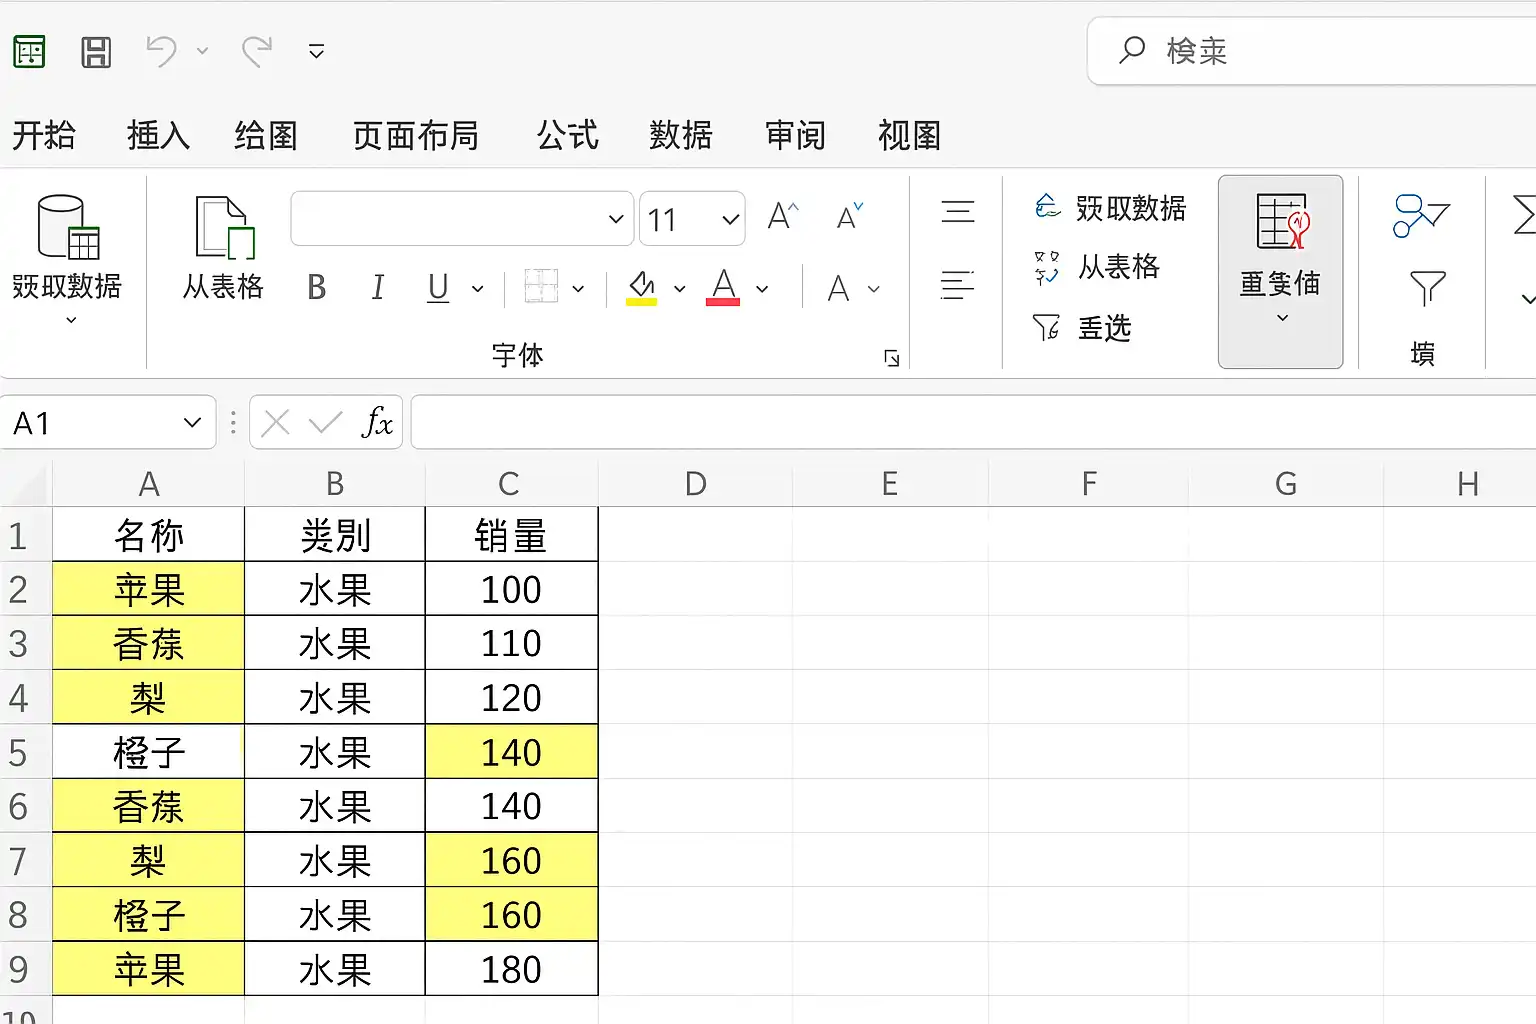Toggle Italic formatting

pyautogui.click(x=378, y=288)
